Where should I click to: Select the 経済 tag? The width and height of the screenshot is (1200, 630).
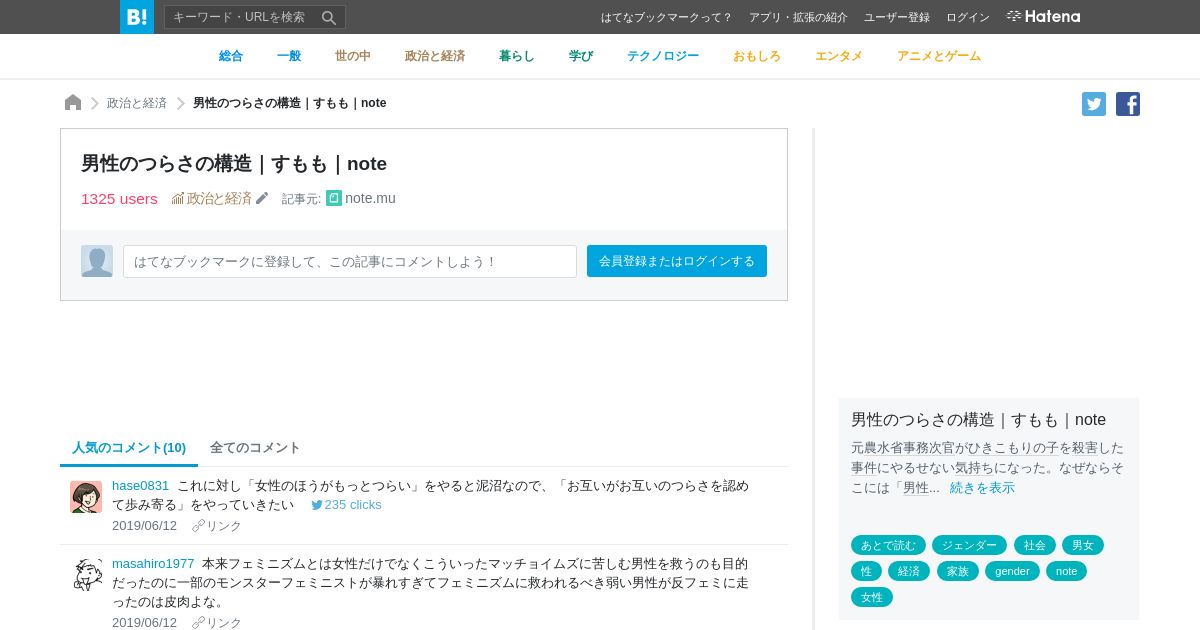point(908,571)
